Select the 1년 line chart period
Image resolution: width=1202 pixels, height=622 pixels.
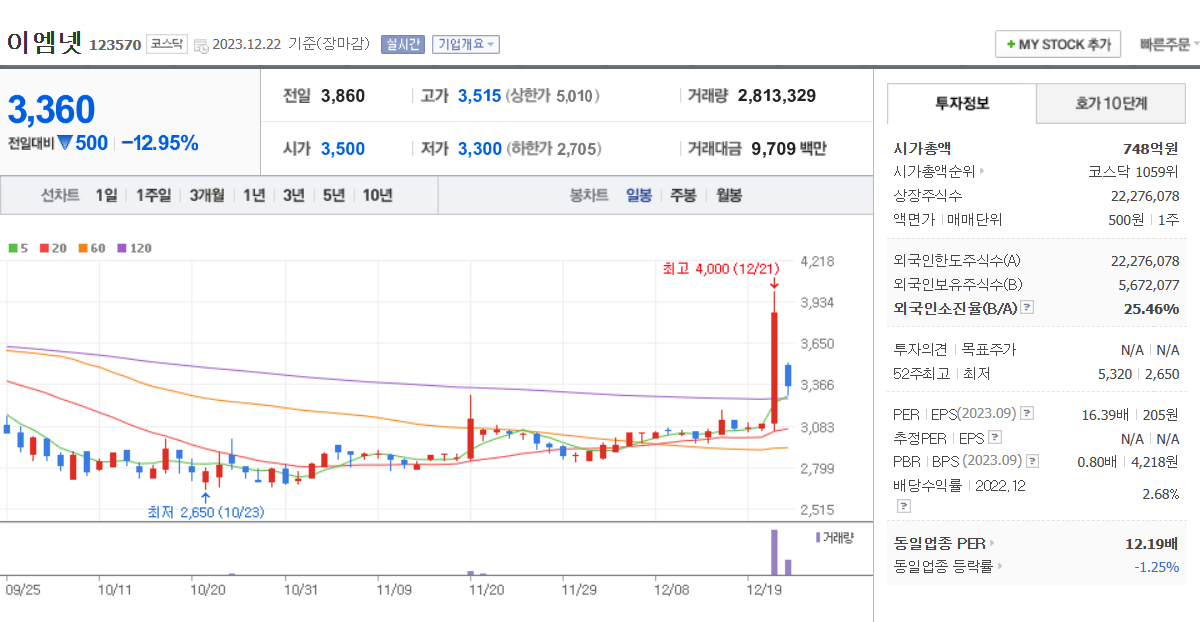pyautogui.click(x=254, y=195)
